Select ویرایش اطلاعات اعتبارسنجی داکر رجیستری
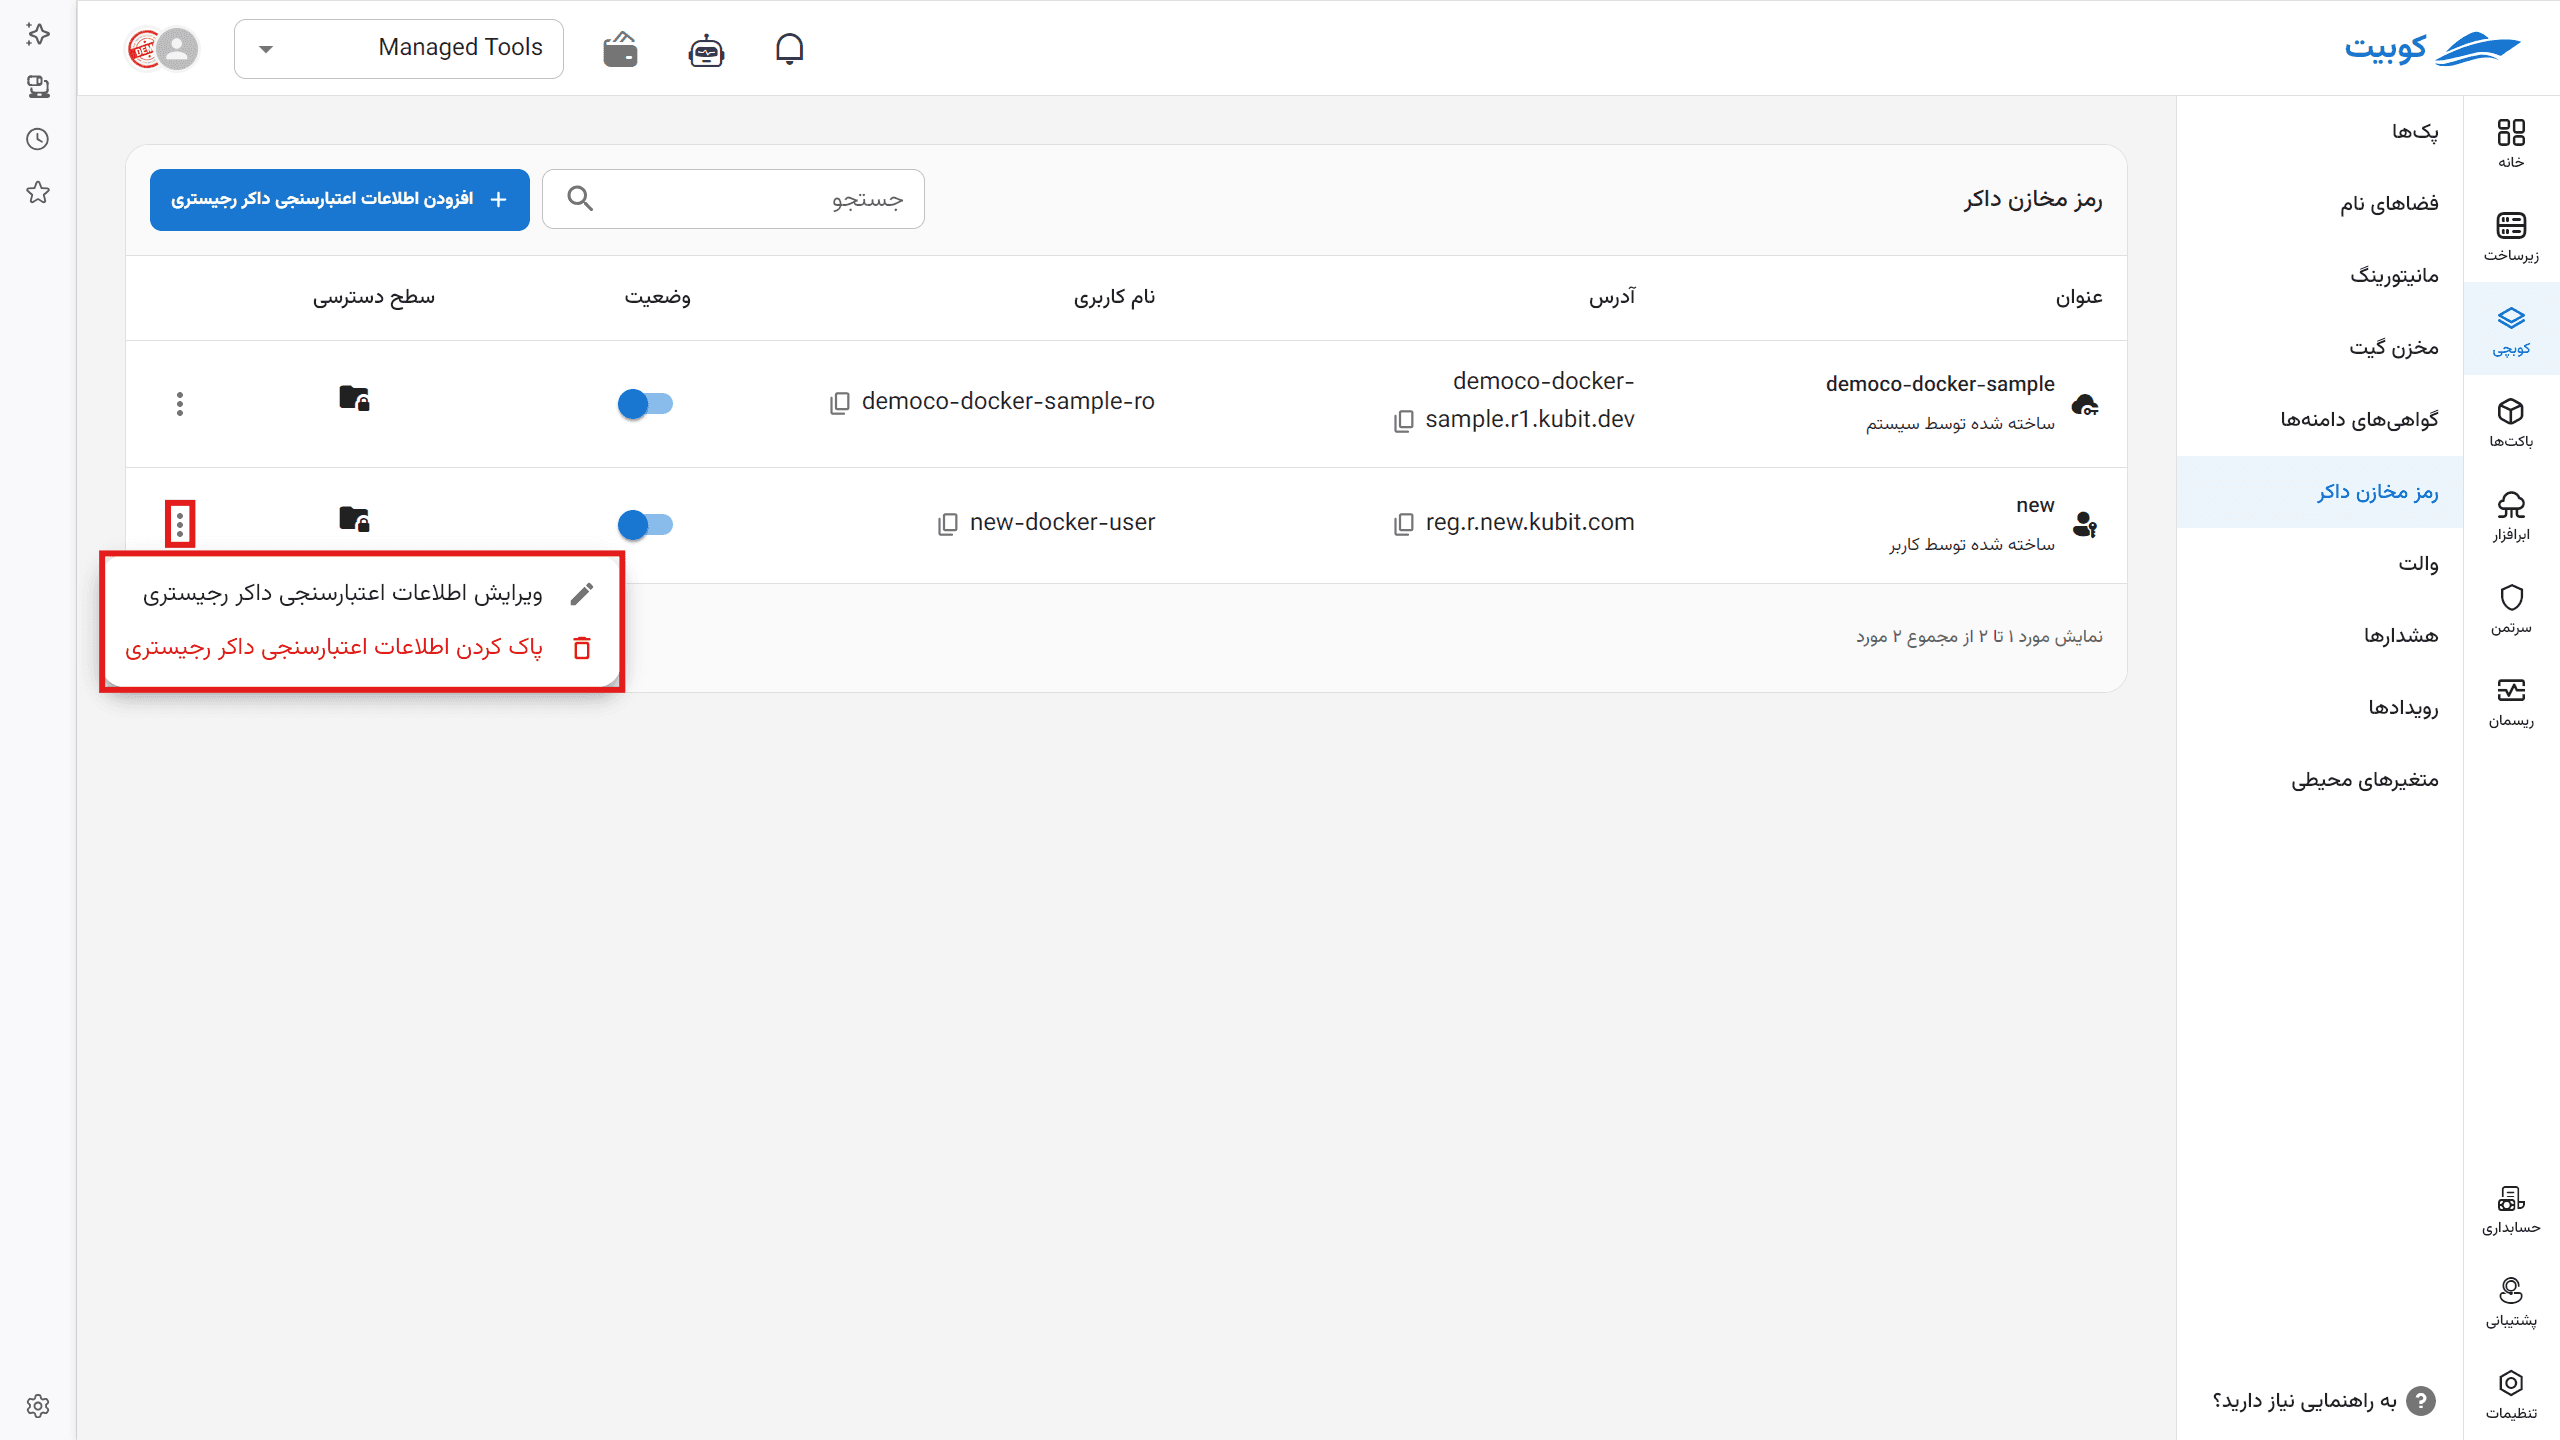The width and height of the screenshot is (2560, 1440). click(362, 594)
